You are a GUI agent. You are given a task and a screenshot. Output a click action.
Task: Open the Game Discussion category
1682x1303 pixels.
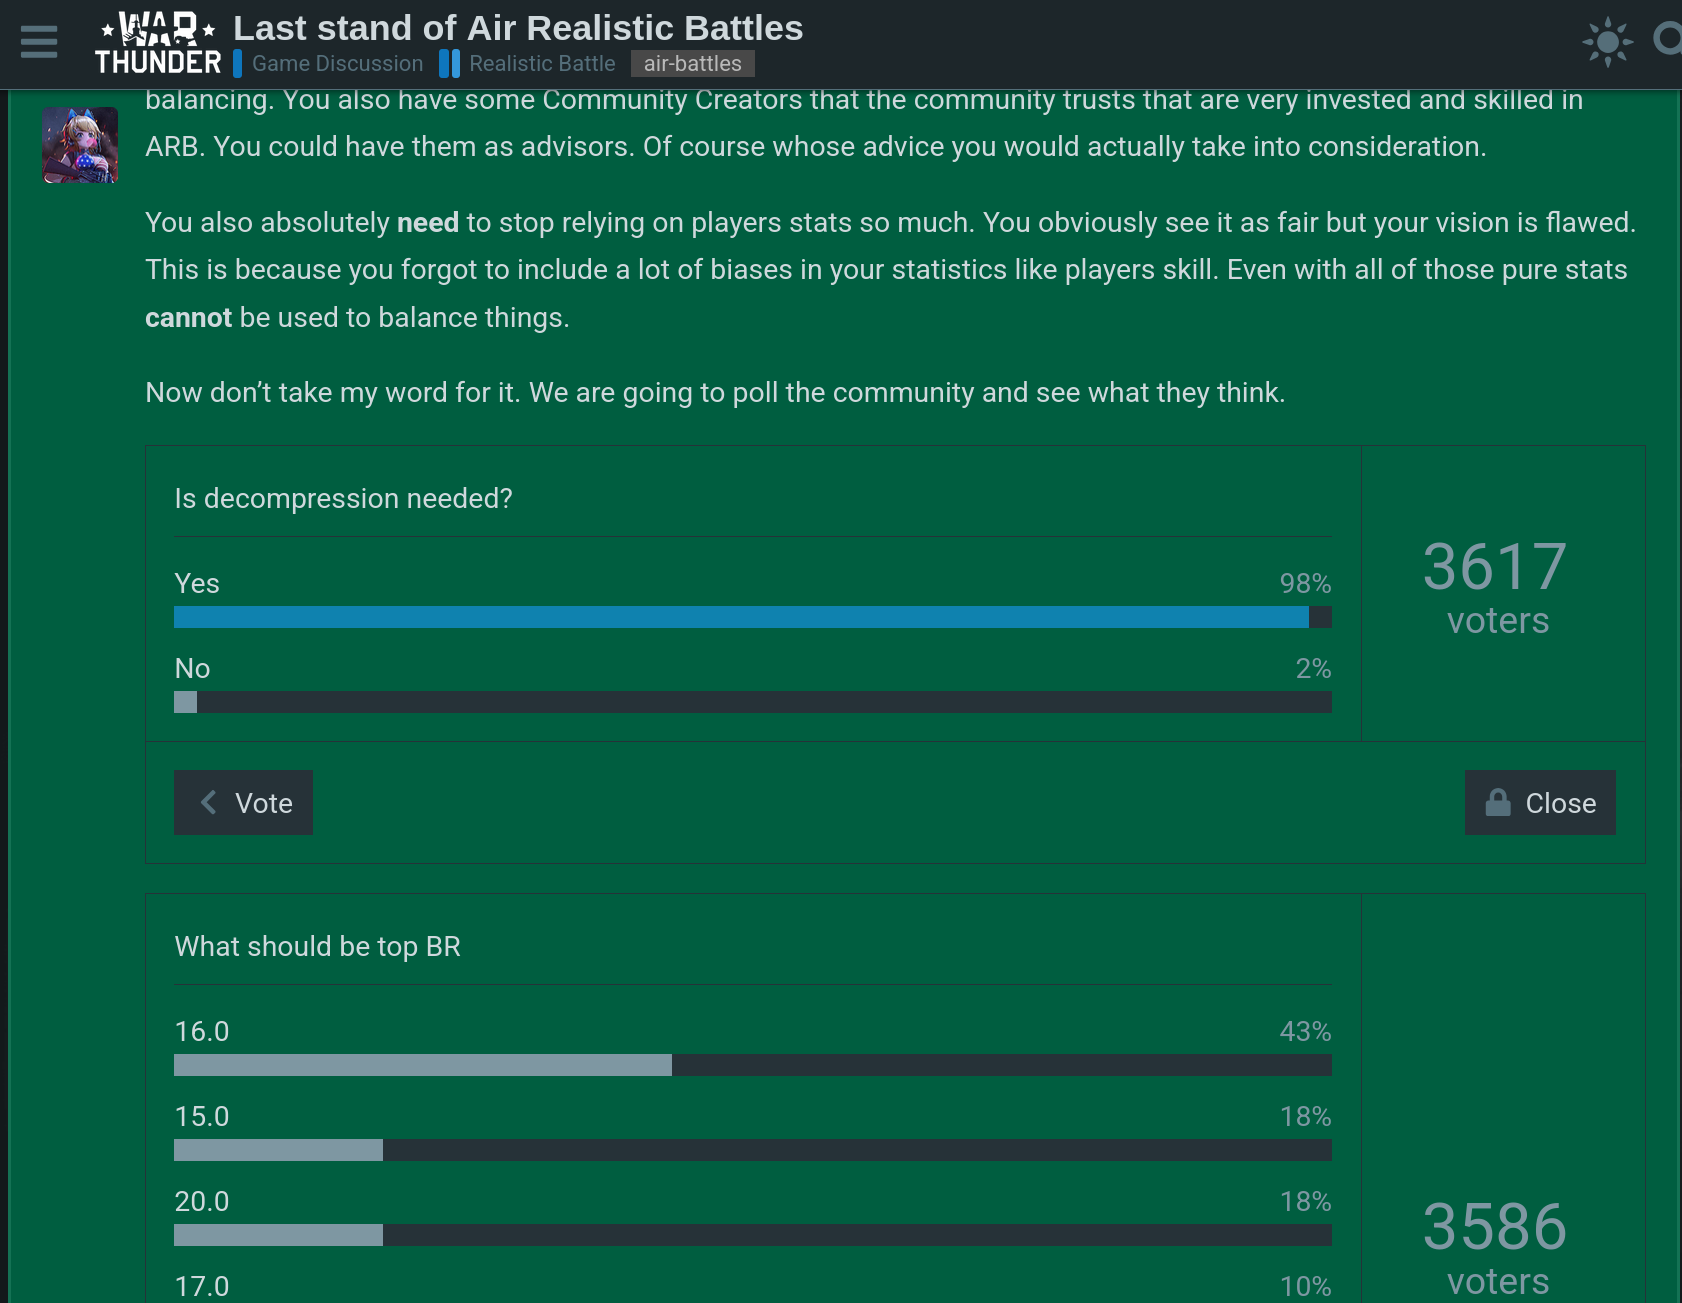(337, 64)
